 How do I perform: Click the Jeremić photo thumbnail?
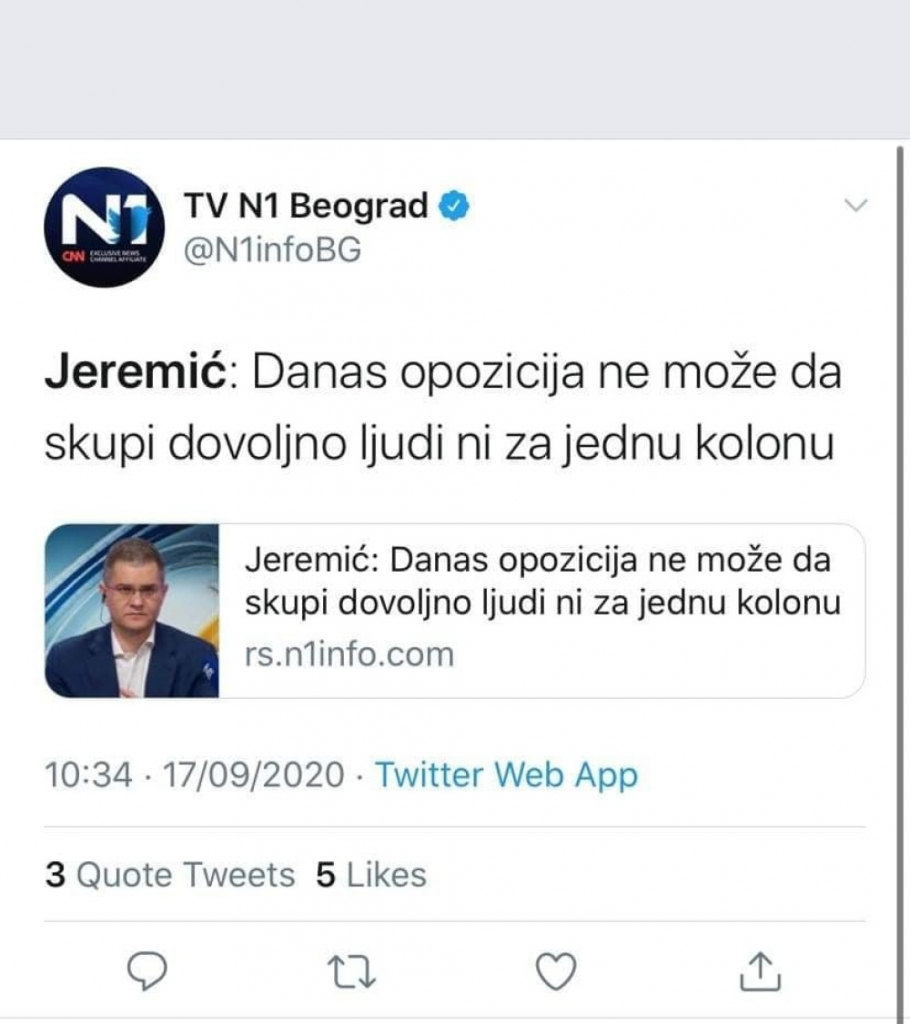[133, 607]
